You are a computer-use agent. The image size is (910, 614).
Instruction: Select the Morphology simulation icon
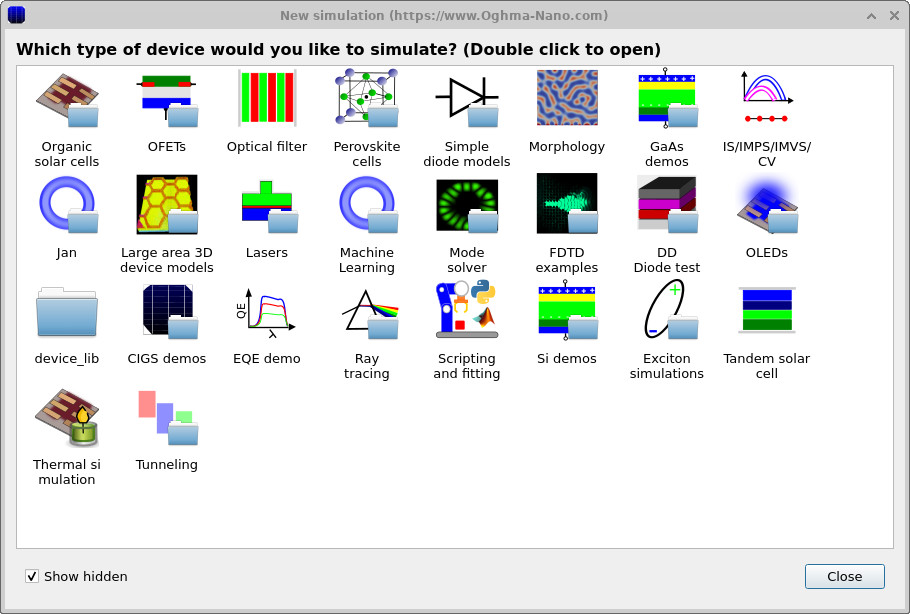click(567, 97)
